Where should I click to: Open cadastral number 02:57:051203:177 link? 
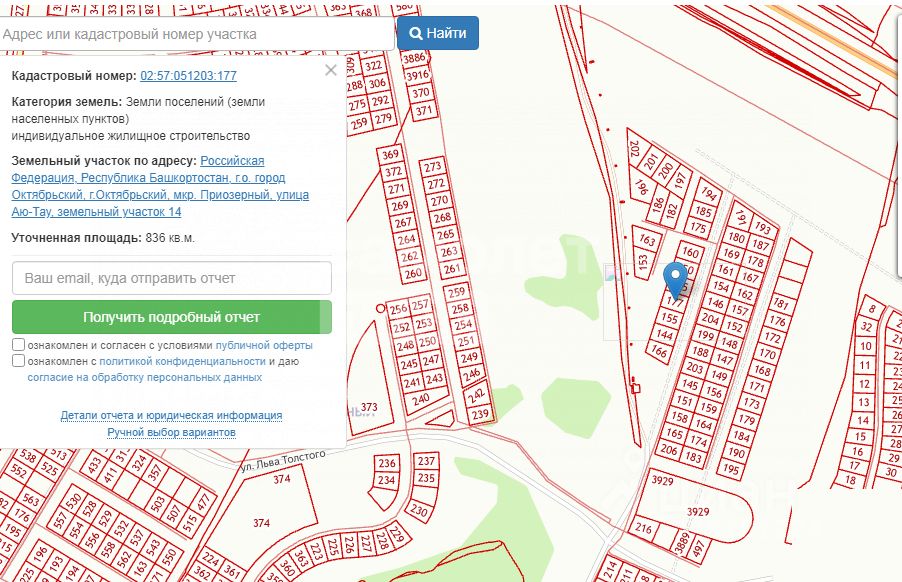(188, 76)
